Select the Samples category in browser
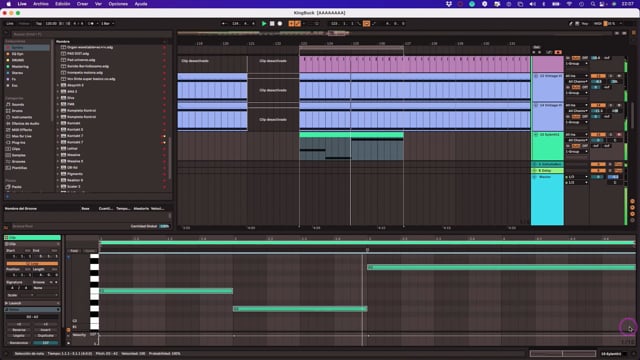 [x=19, y=155]
